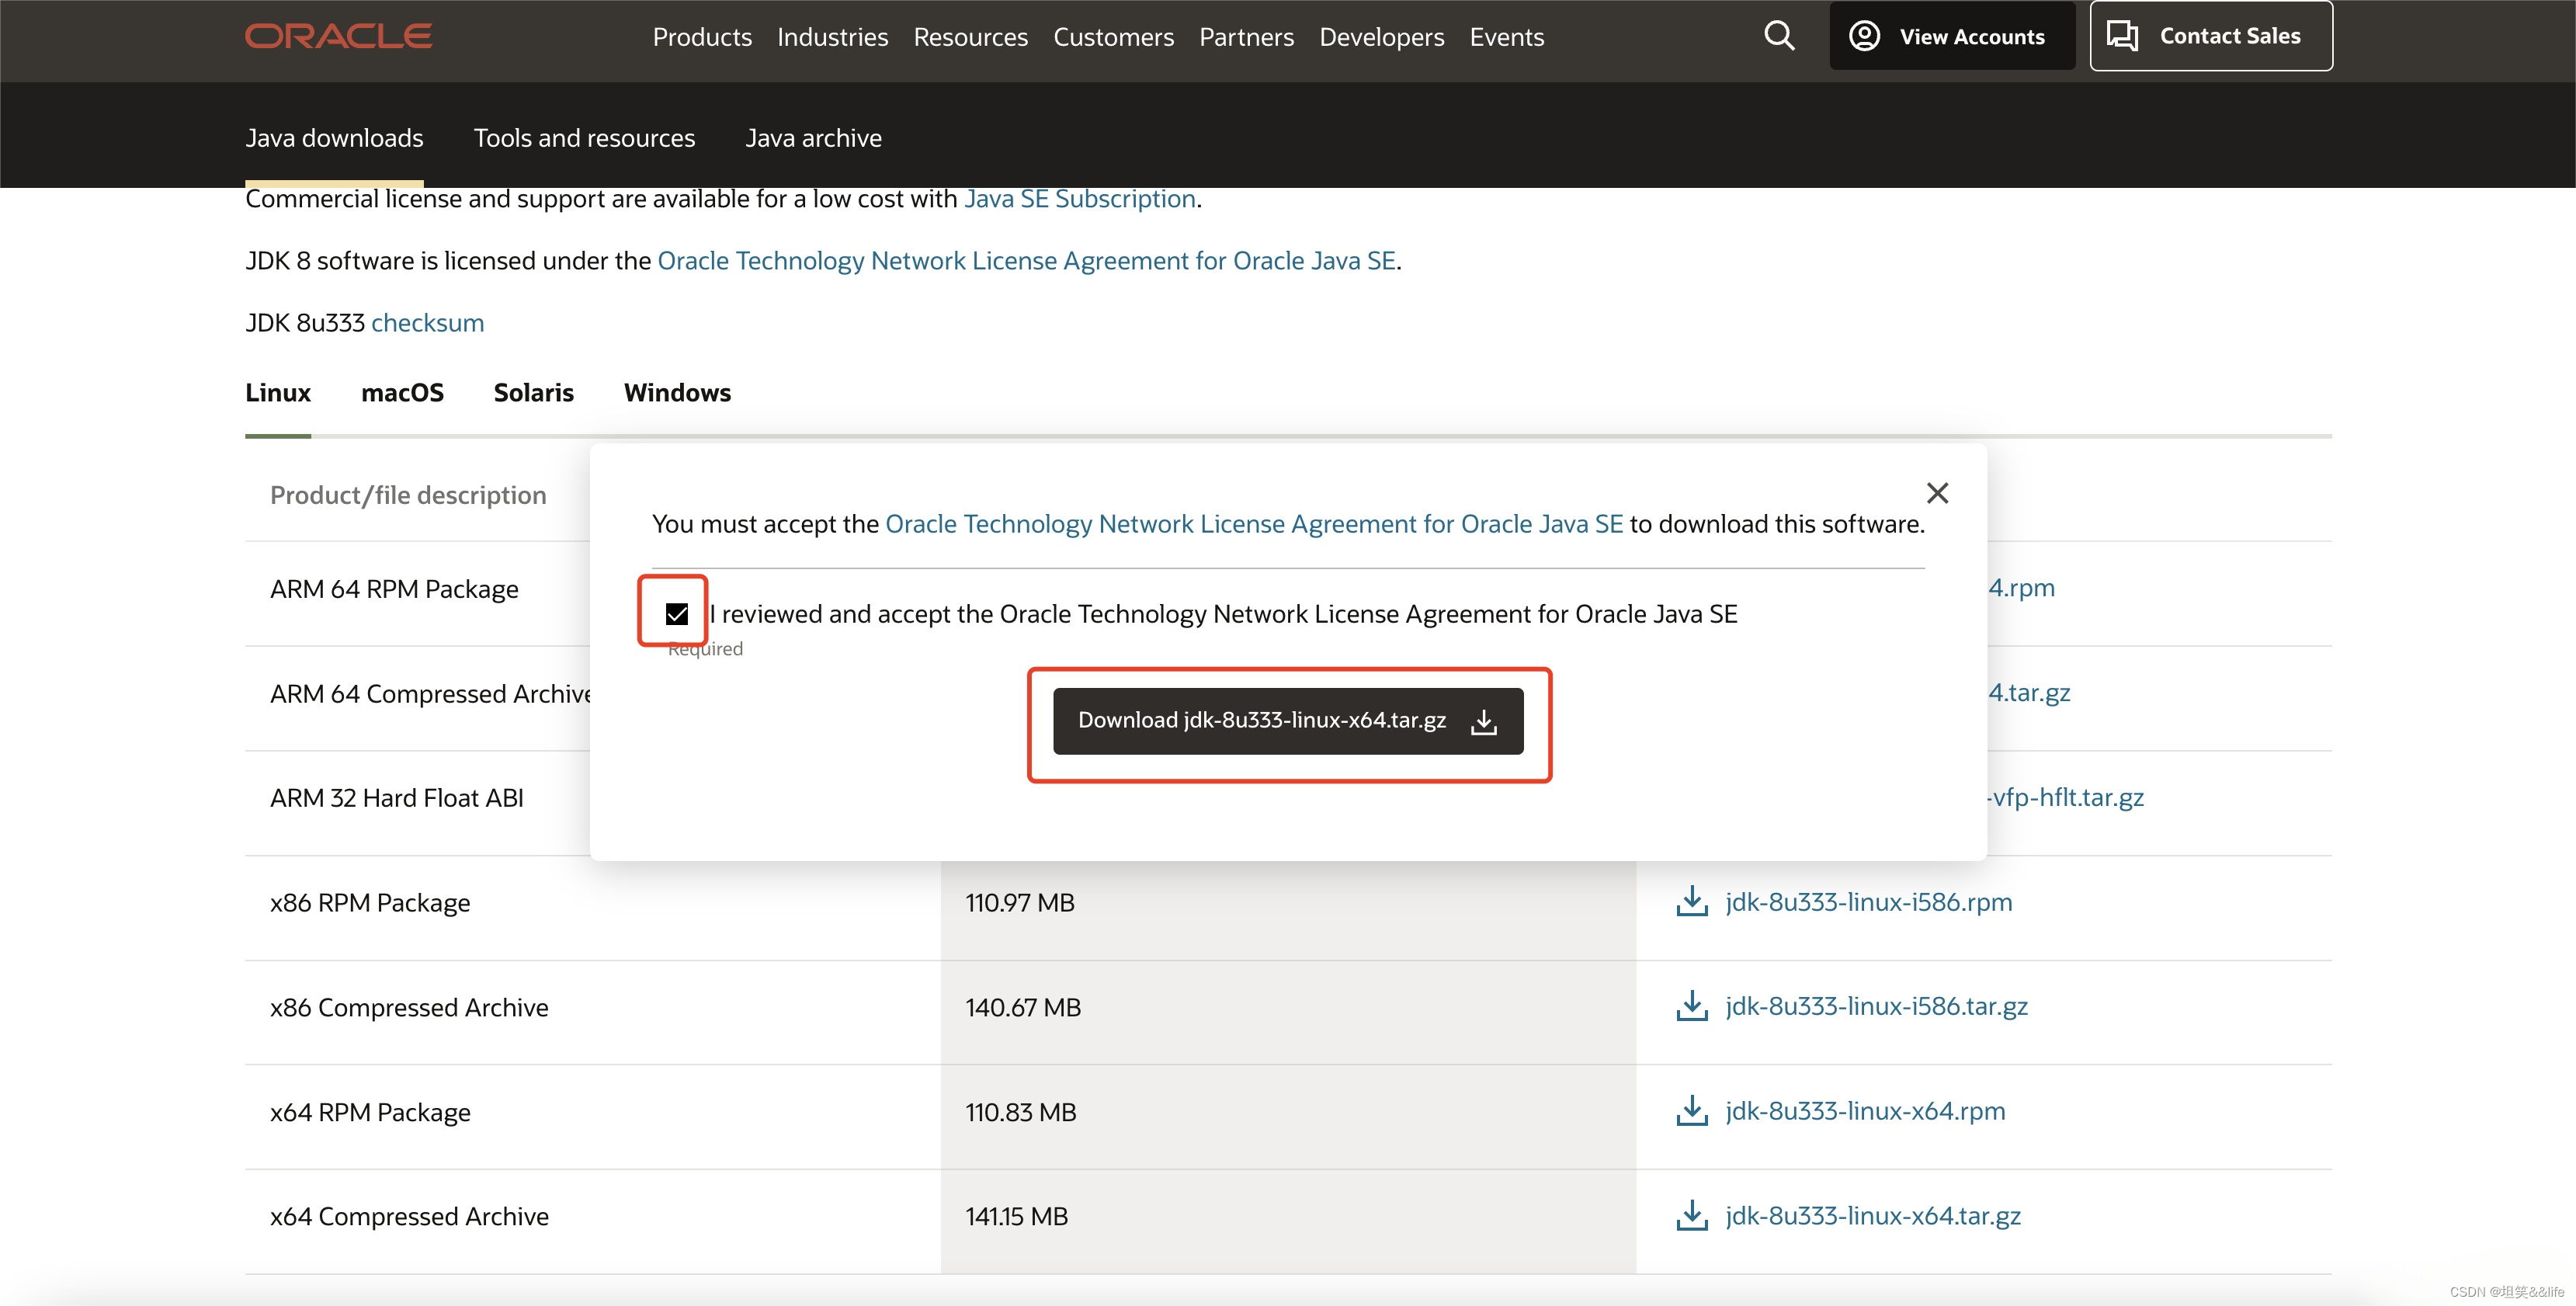This screenshot has width=2576, height=1306.
Task: Select the Java downloads tab
Action: (334, 138)
